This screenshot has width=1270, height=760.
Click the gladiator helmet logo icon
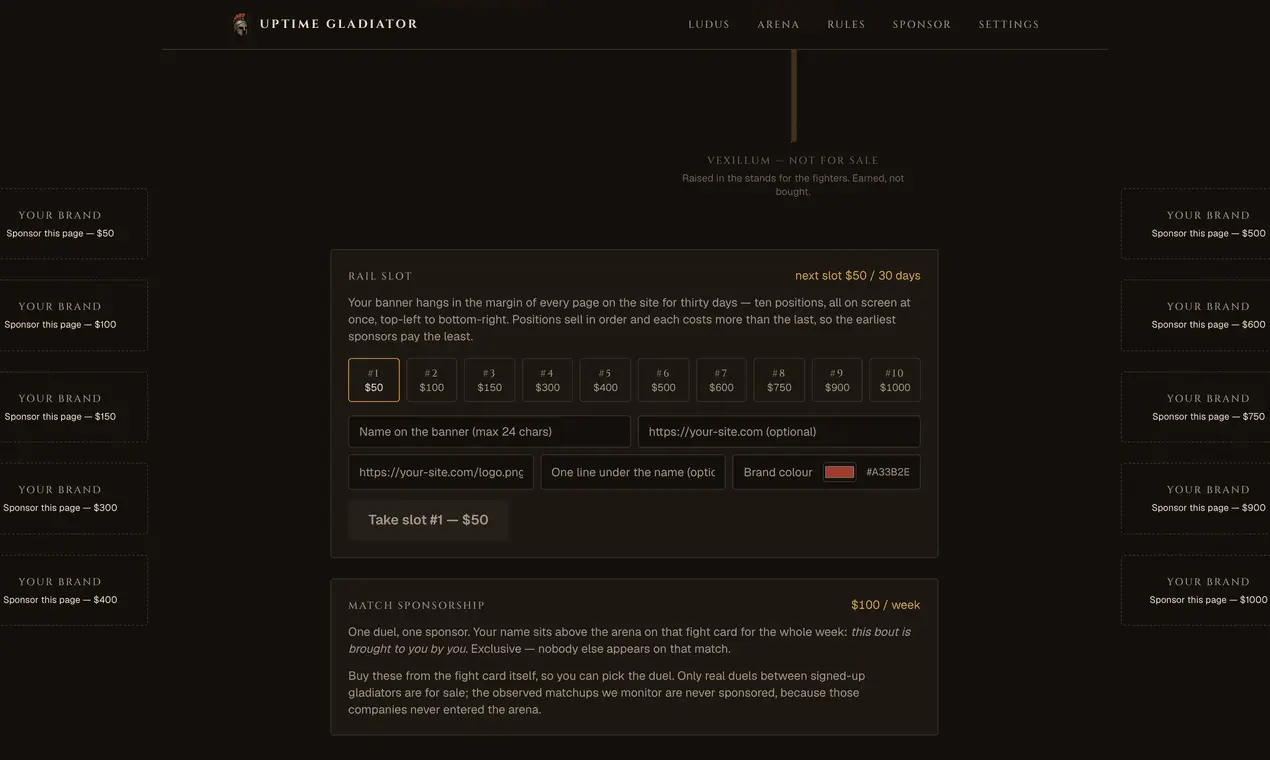pyautogui.click(x=240, y=24)
